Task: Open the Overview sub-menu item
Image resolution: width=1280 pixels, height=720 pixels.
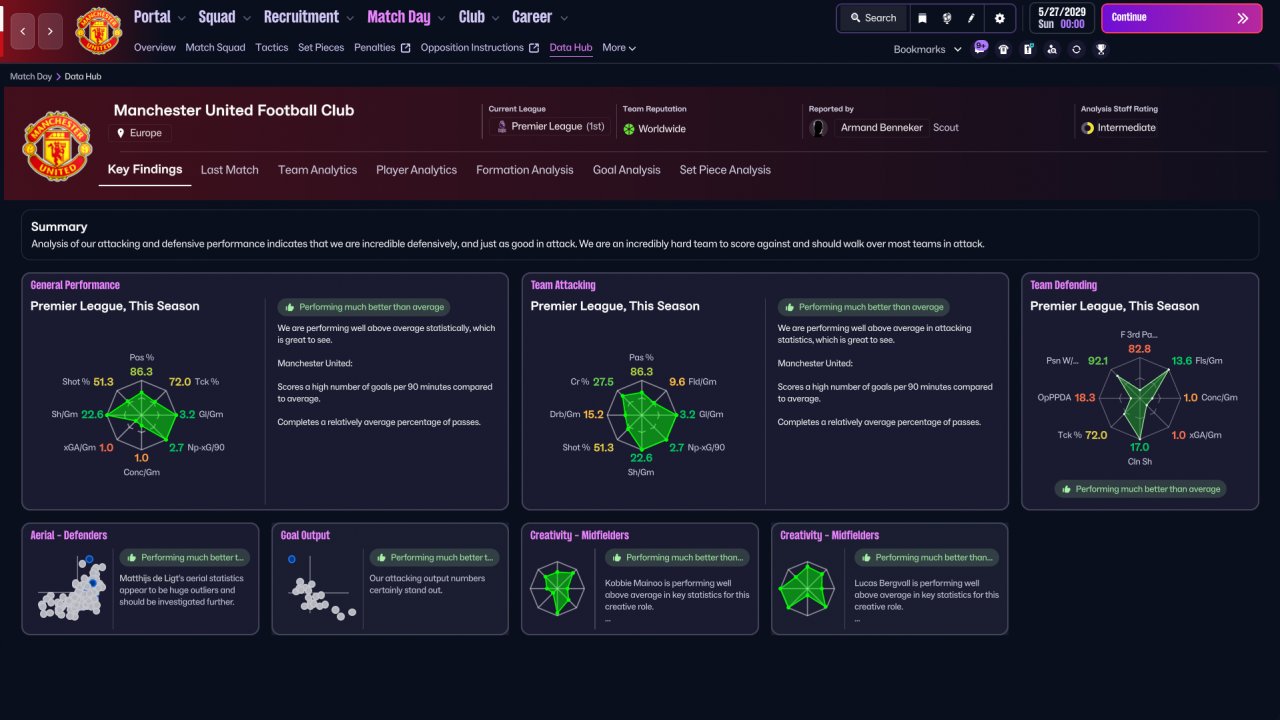Action: [x=154, y=47]
